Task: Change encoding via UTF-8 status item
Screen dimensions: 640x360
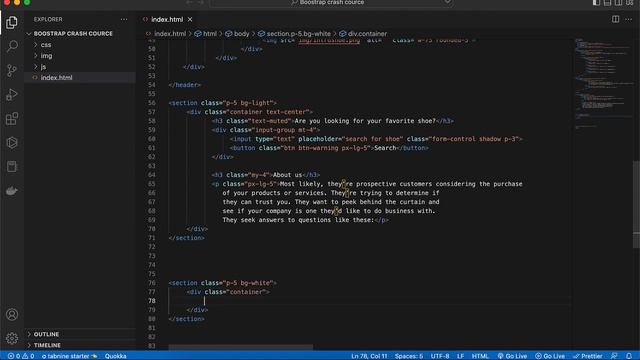Action: [x=440, y=356]
